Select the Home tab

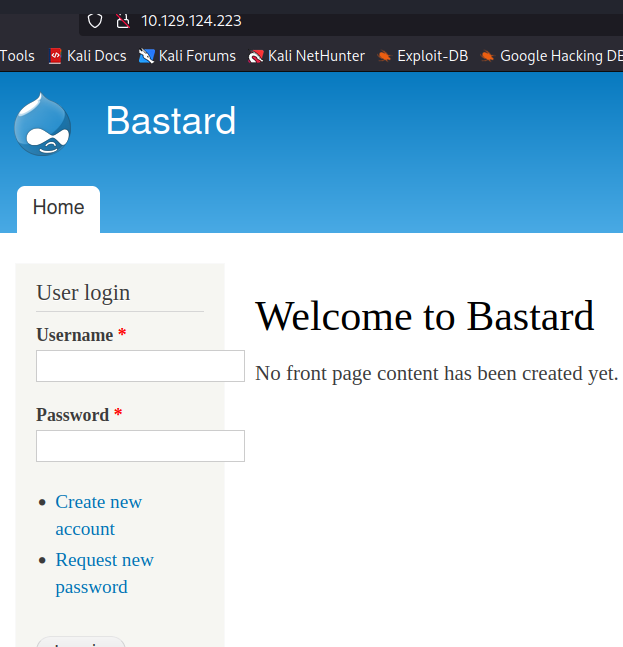coord(59,208)
